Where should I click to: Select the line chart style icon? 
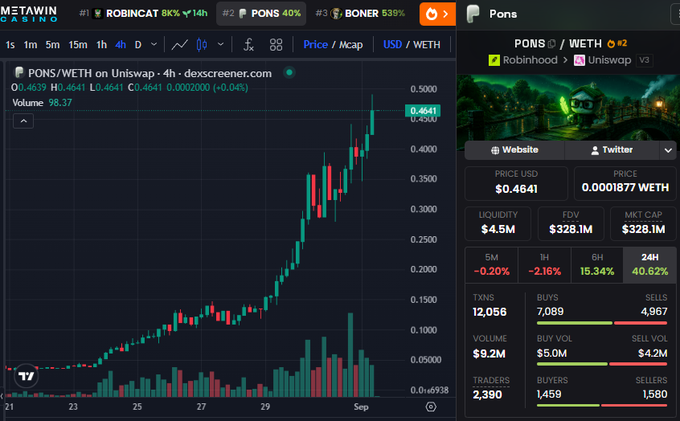click(x=180, y=45)
